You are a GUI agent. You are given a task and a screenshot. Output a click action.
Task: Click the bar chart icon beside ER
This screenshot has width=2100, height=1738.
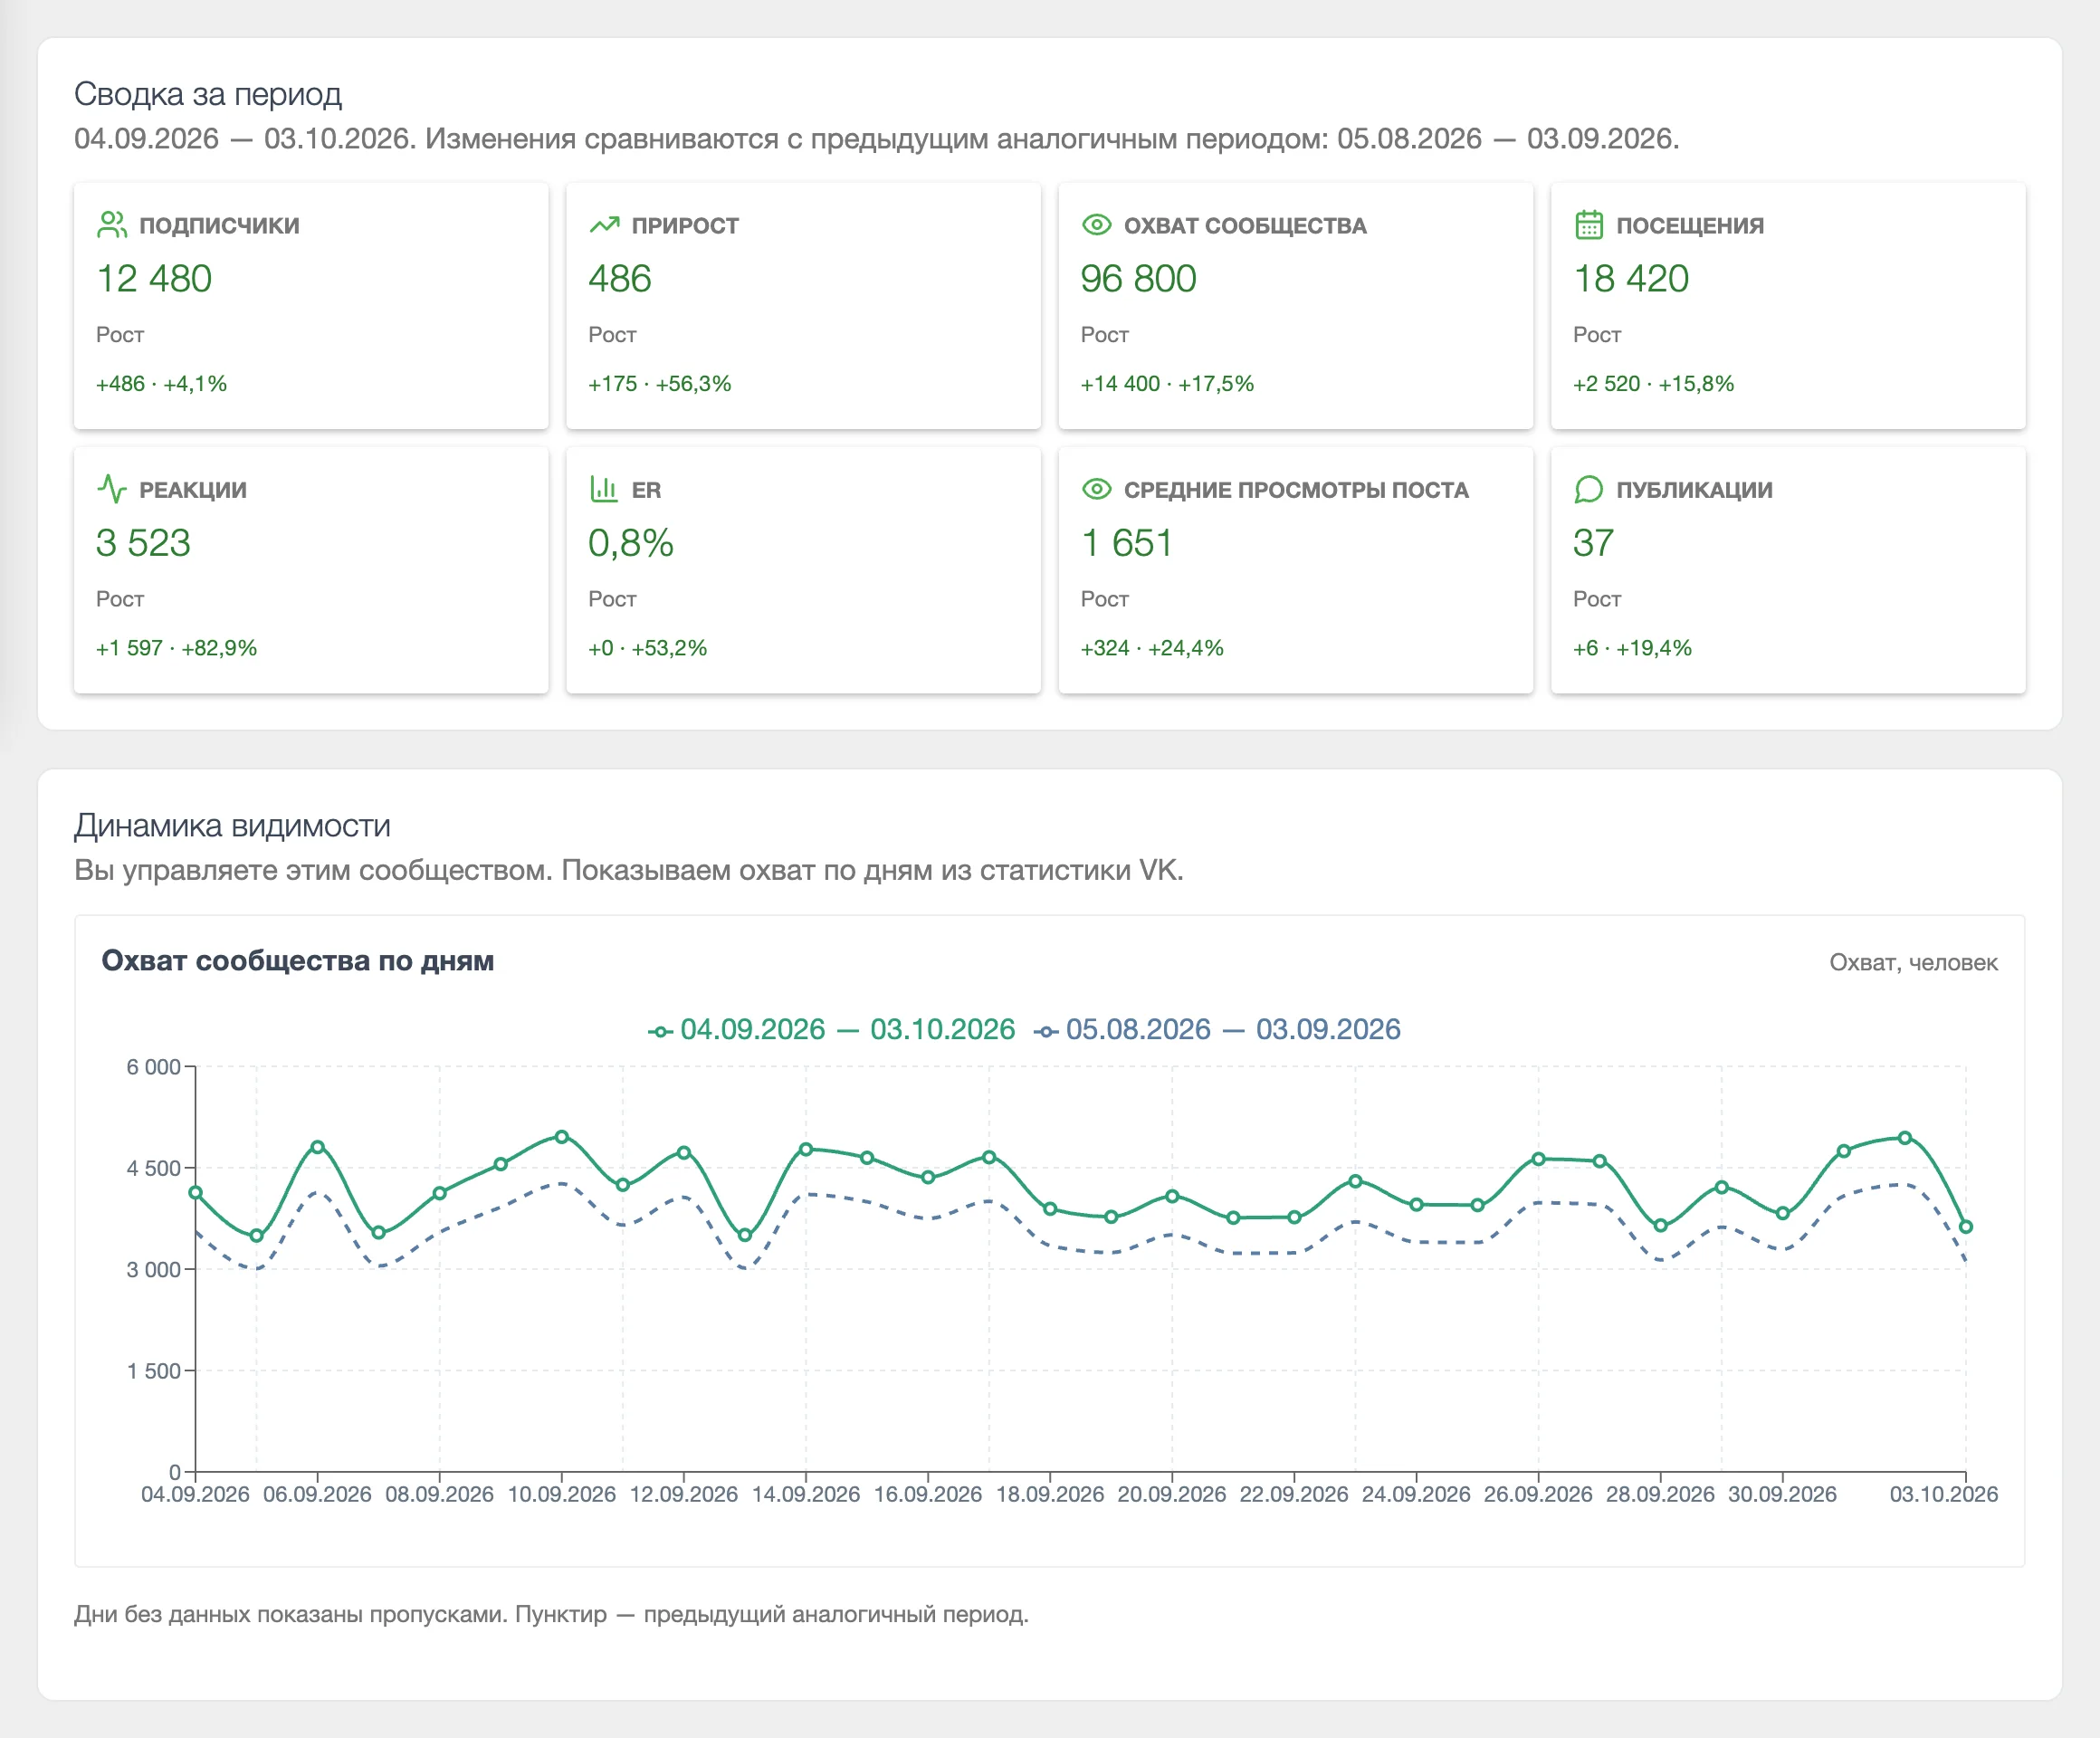coord(604,489)
